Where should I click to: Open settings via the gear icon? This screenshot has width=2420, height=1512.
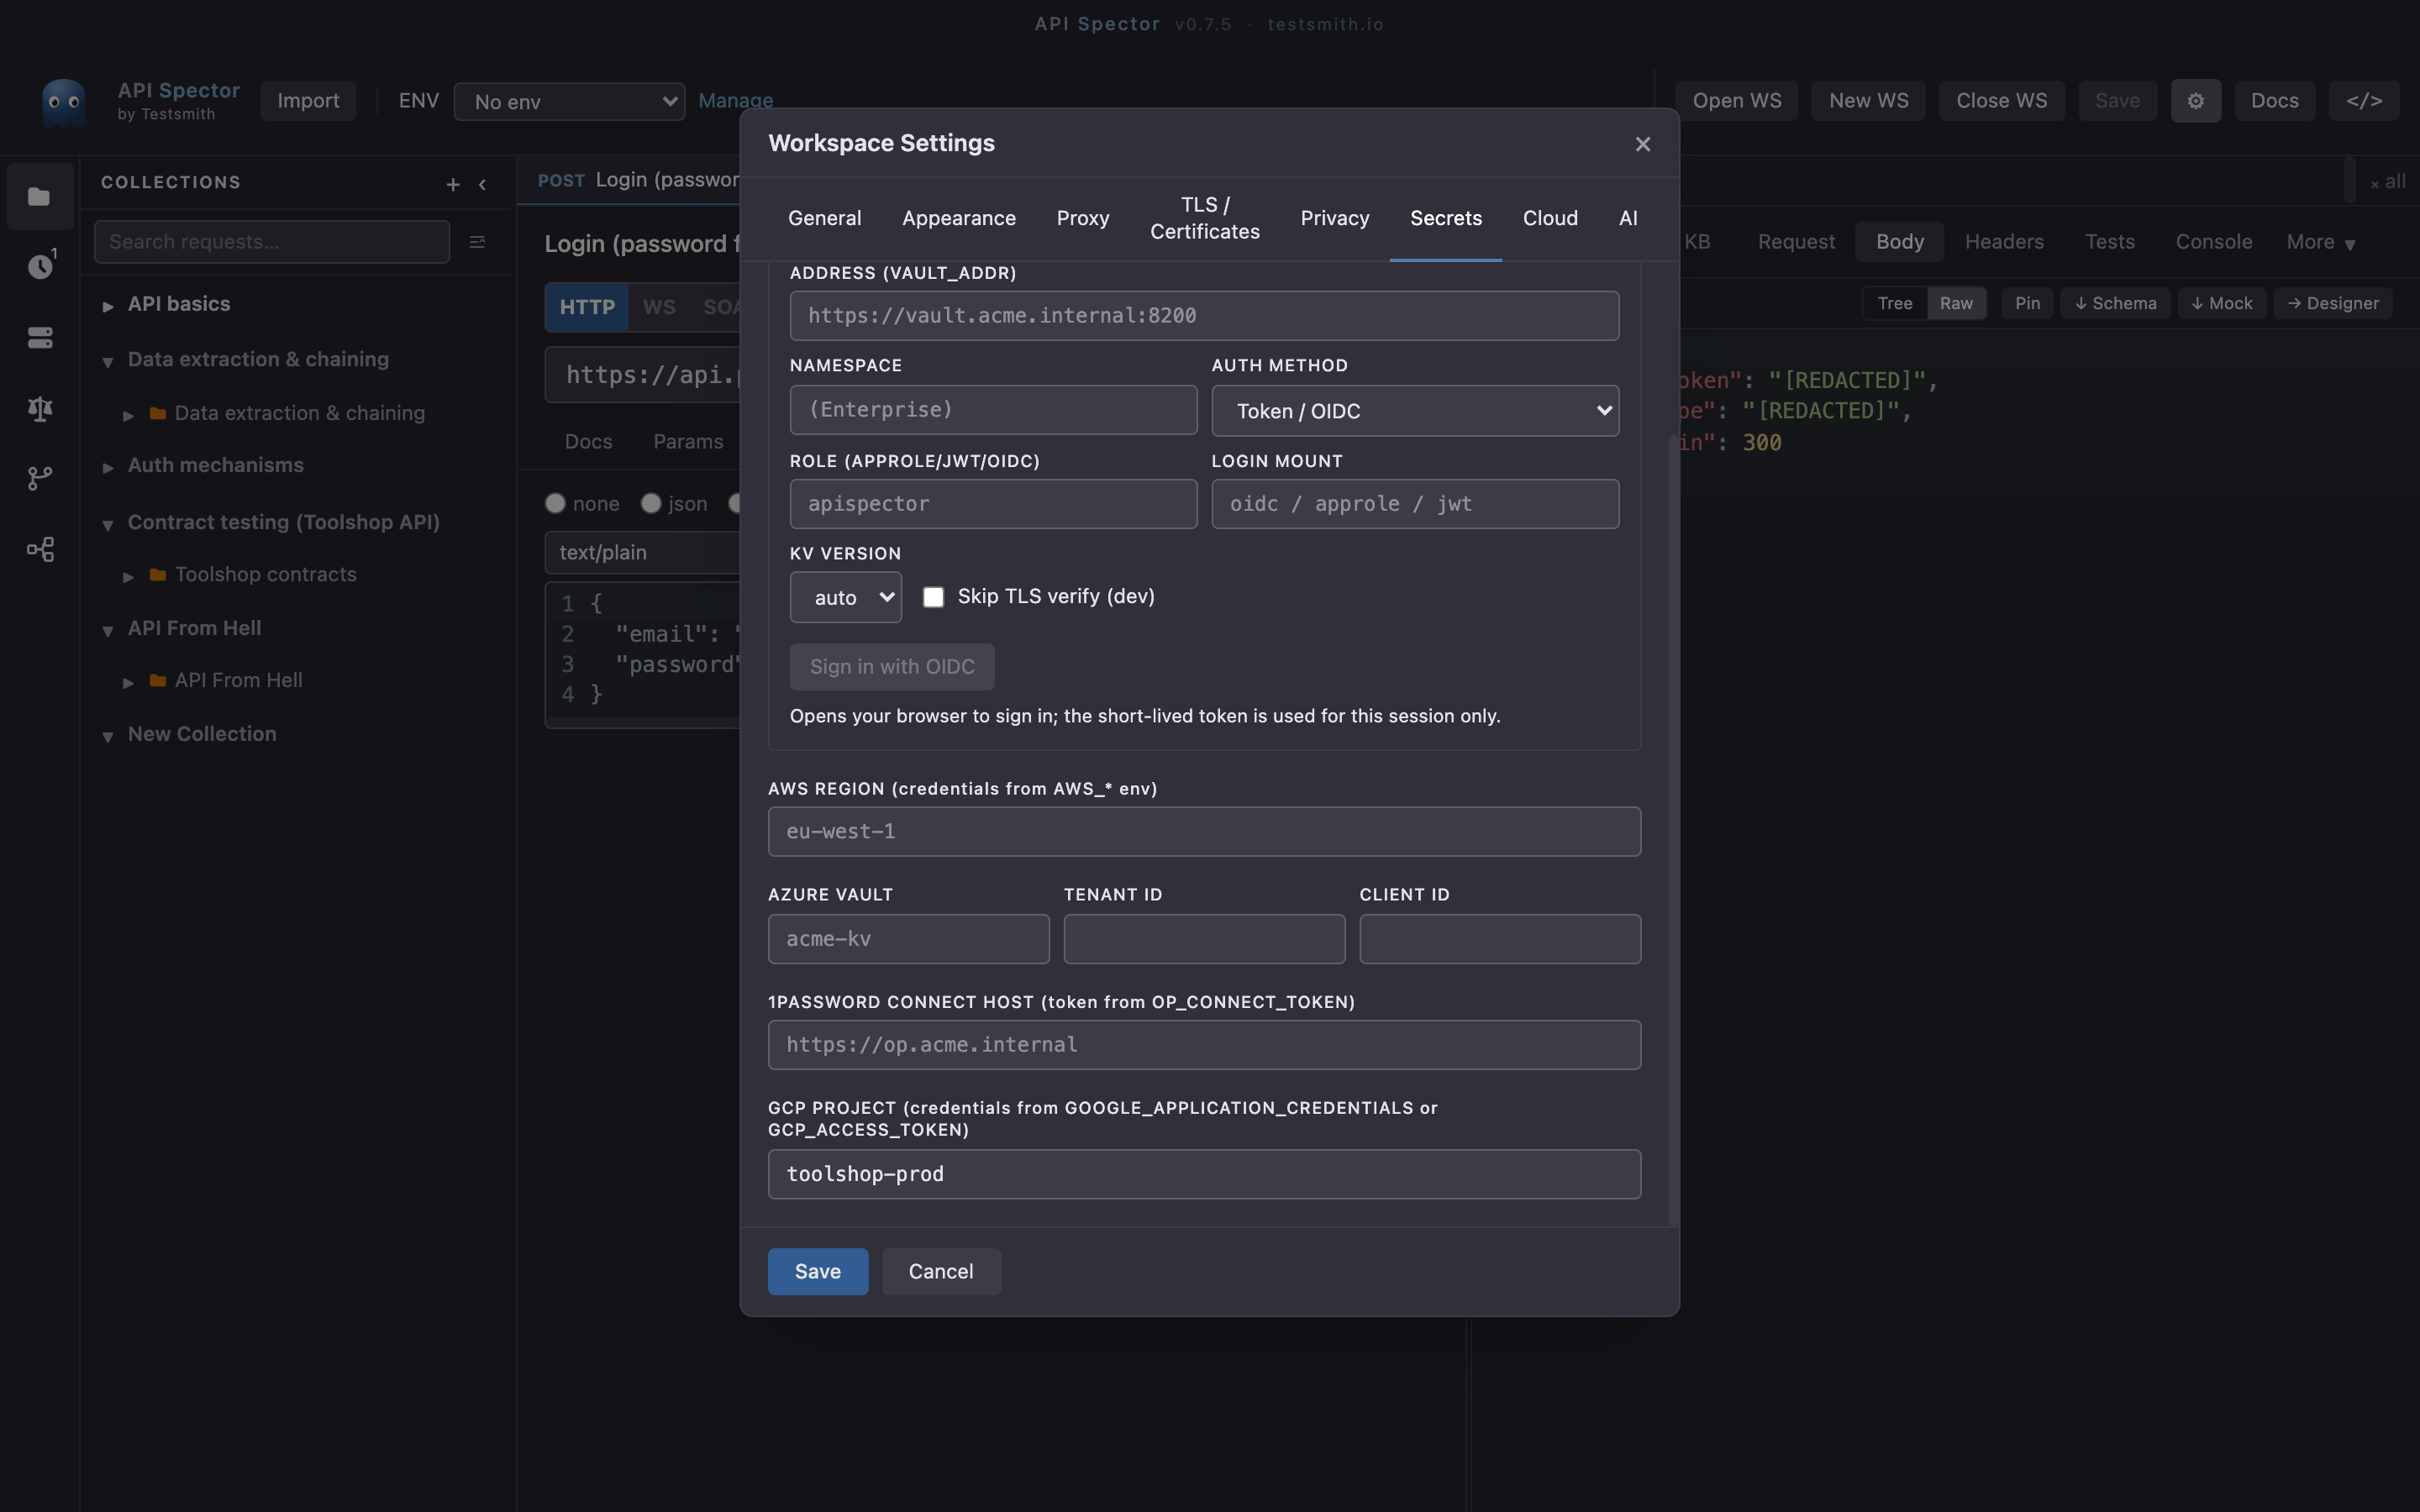[2195, 101]
